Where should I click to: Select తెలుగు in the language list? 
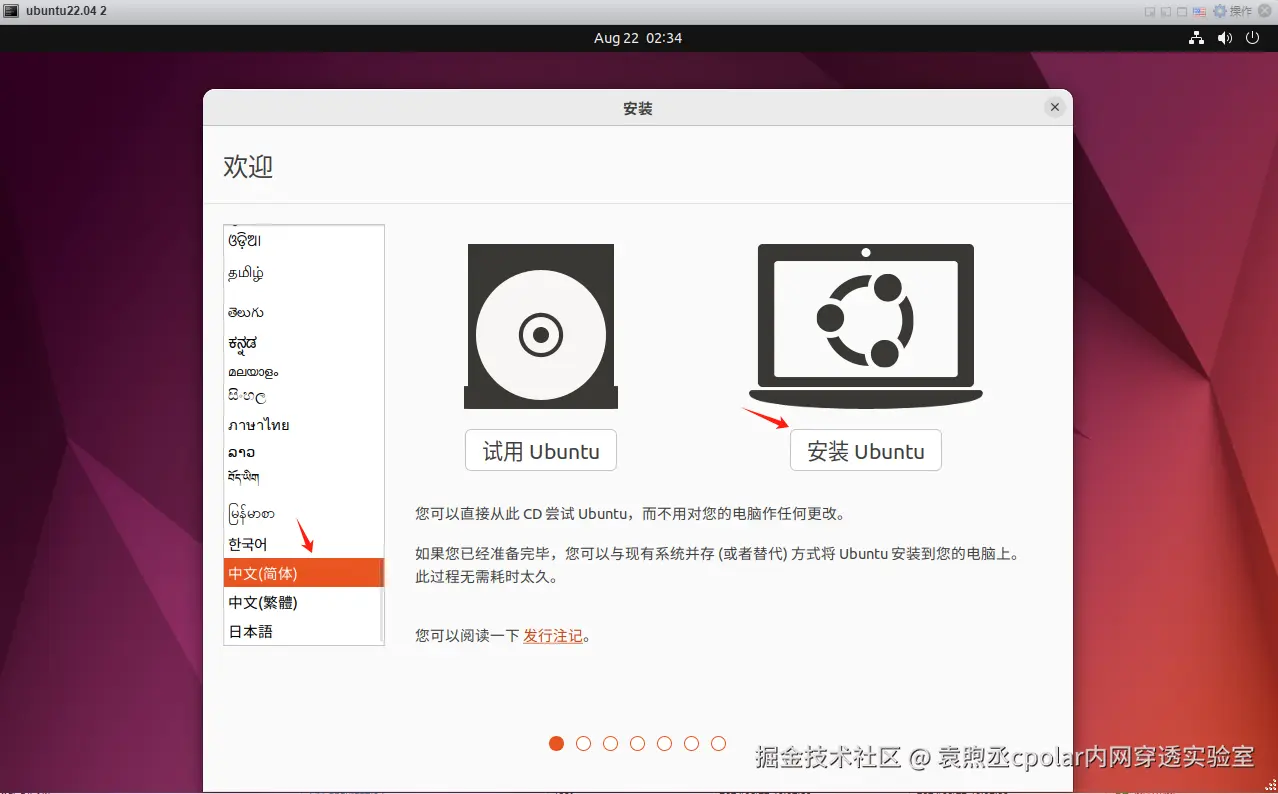pos(304,312)
